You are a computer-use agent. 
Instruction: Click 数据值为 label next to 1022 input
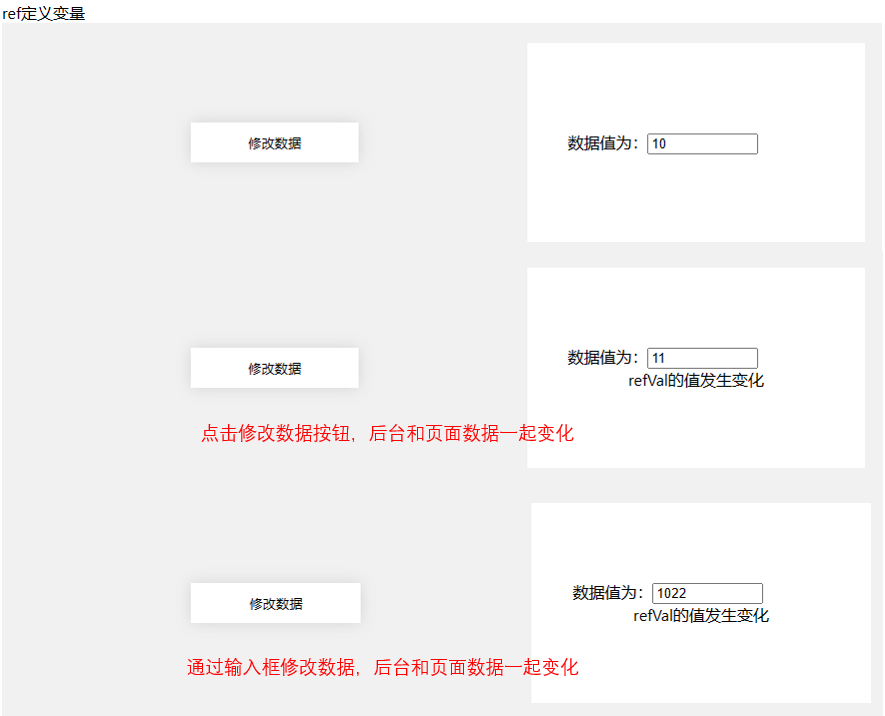pyautogui.click(x=608, y=593)
